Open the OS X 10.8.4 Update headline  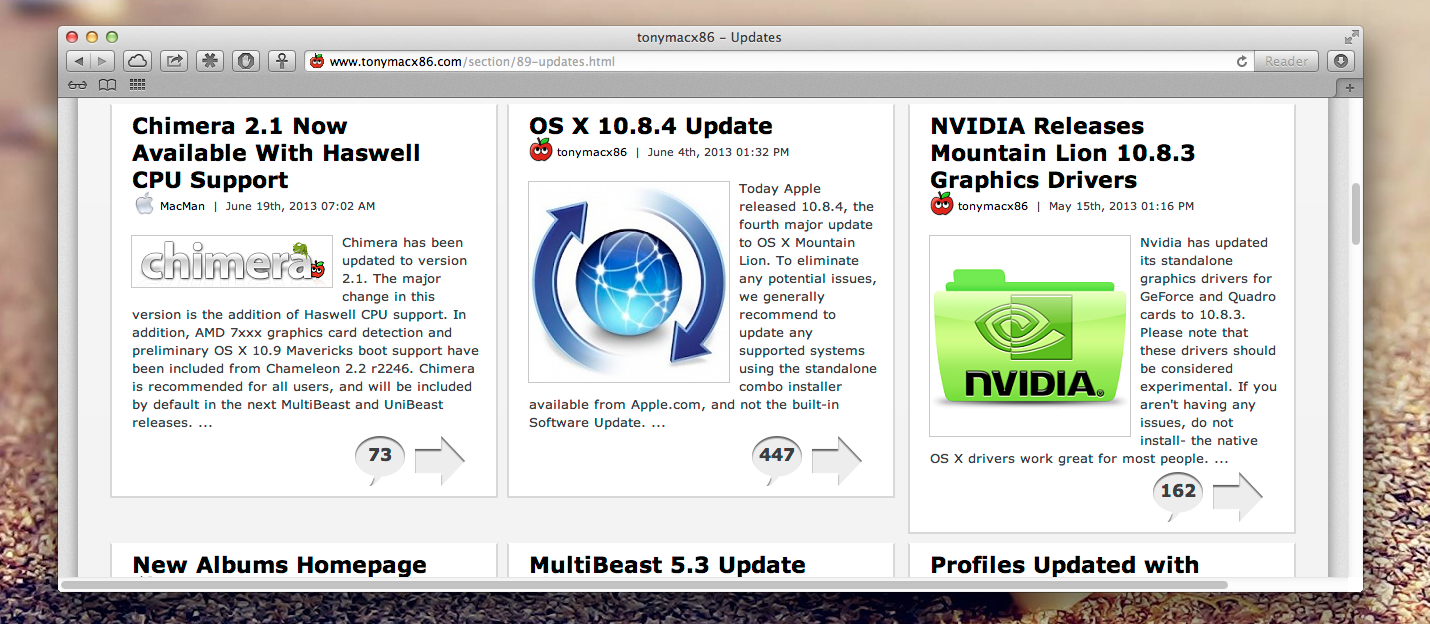651,126
